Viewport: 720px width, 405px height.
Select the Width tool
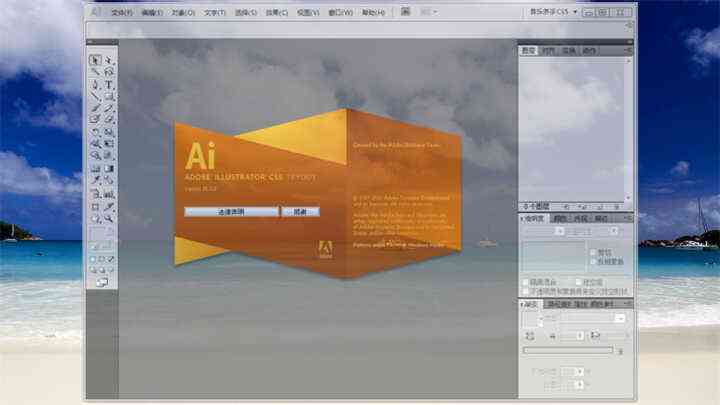point(96,144)
